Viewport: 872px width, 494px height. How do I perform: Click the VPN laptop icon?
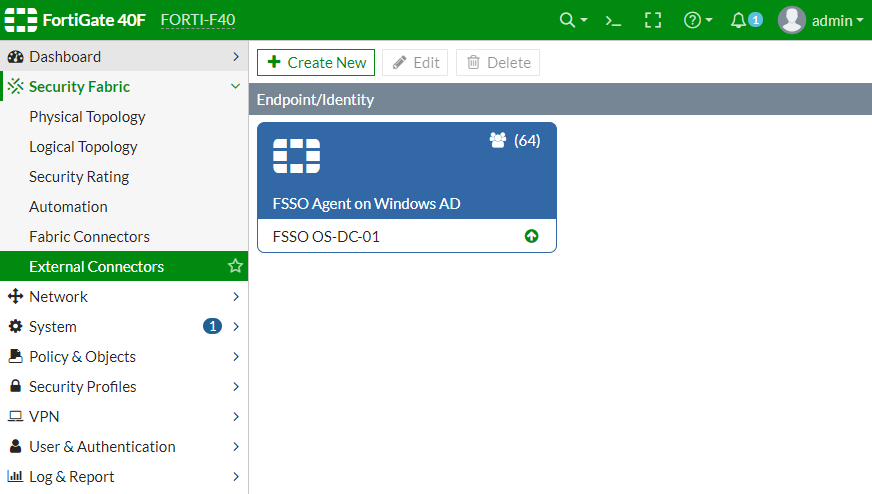[16, 416]
